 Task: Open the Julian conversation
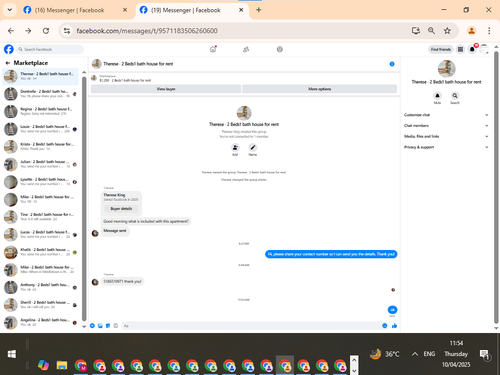pos(41,164)
